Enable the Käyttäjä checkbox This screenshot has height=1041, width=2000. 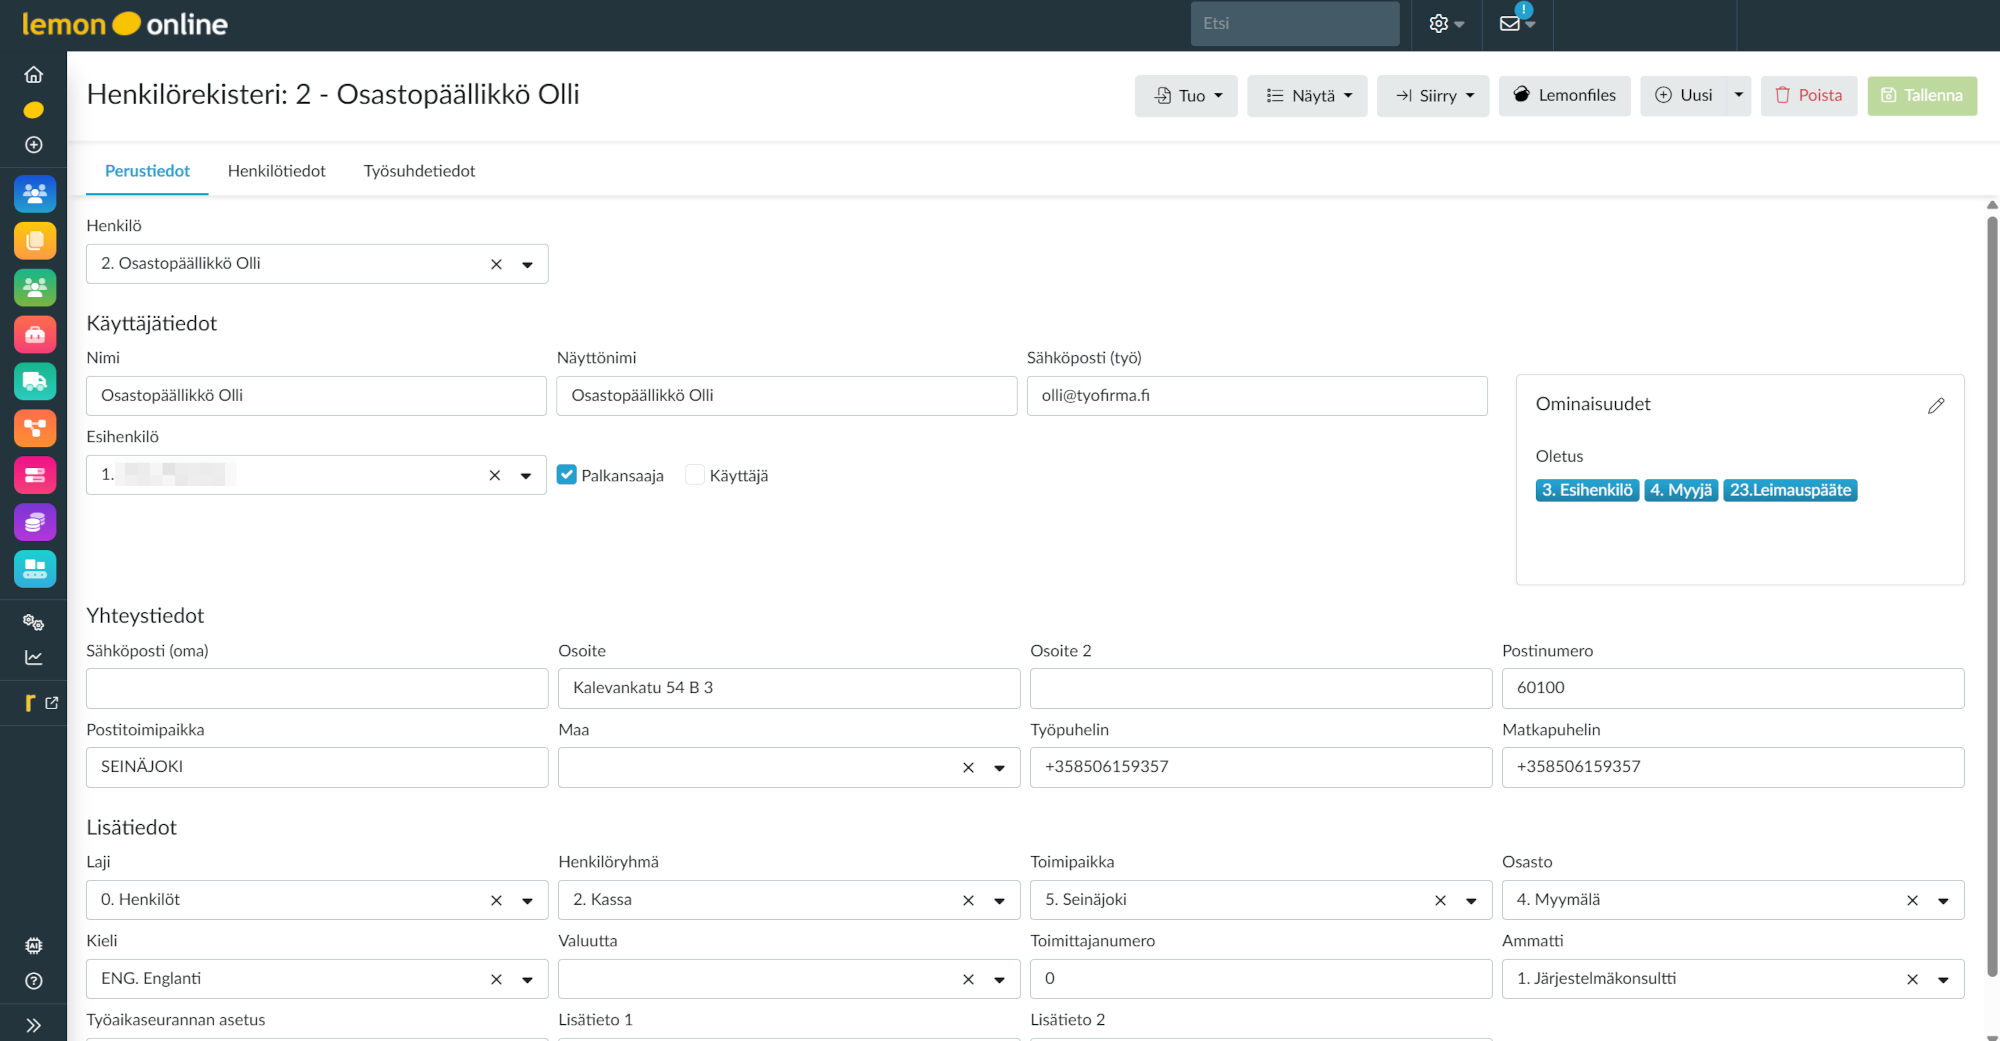pos(695,475)
